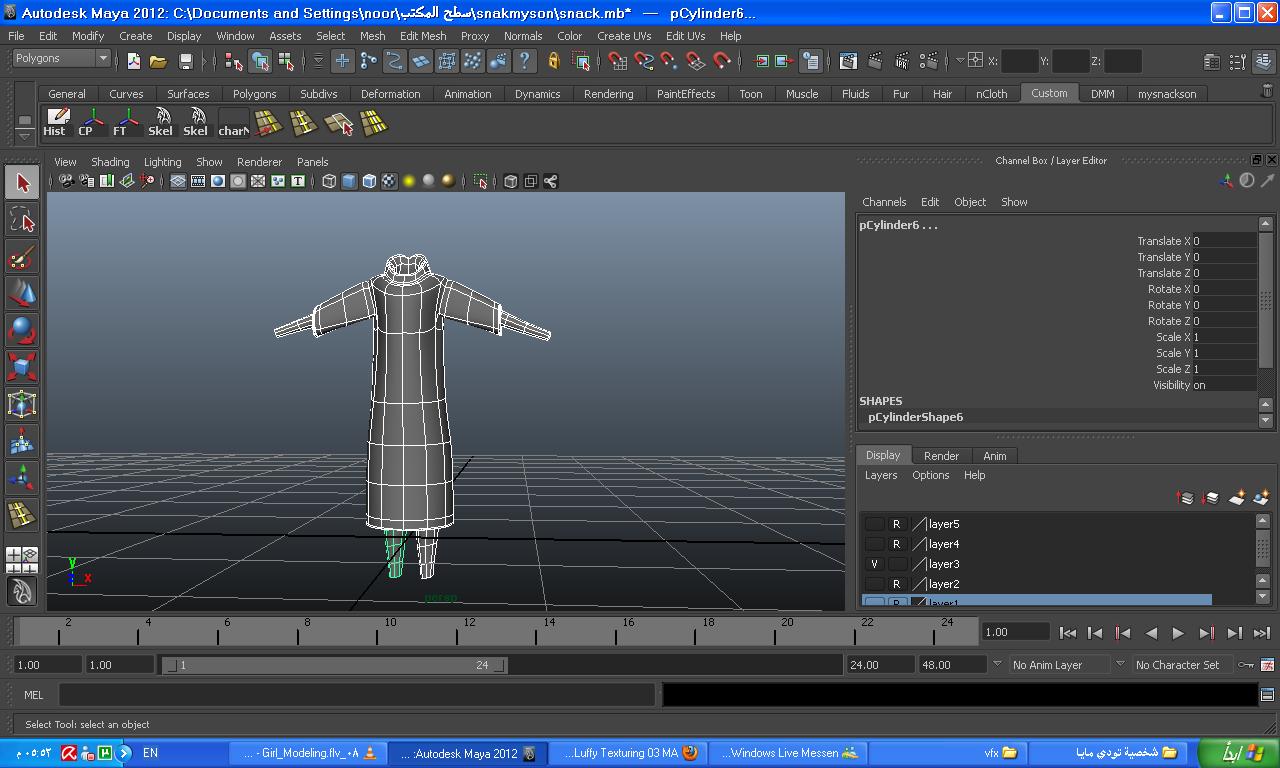
Task: Select the arrow Select Tool in toolbox
Action: point(22,183)
